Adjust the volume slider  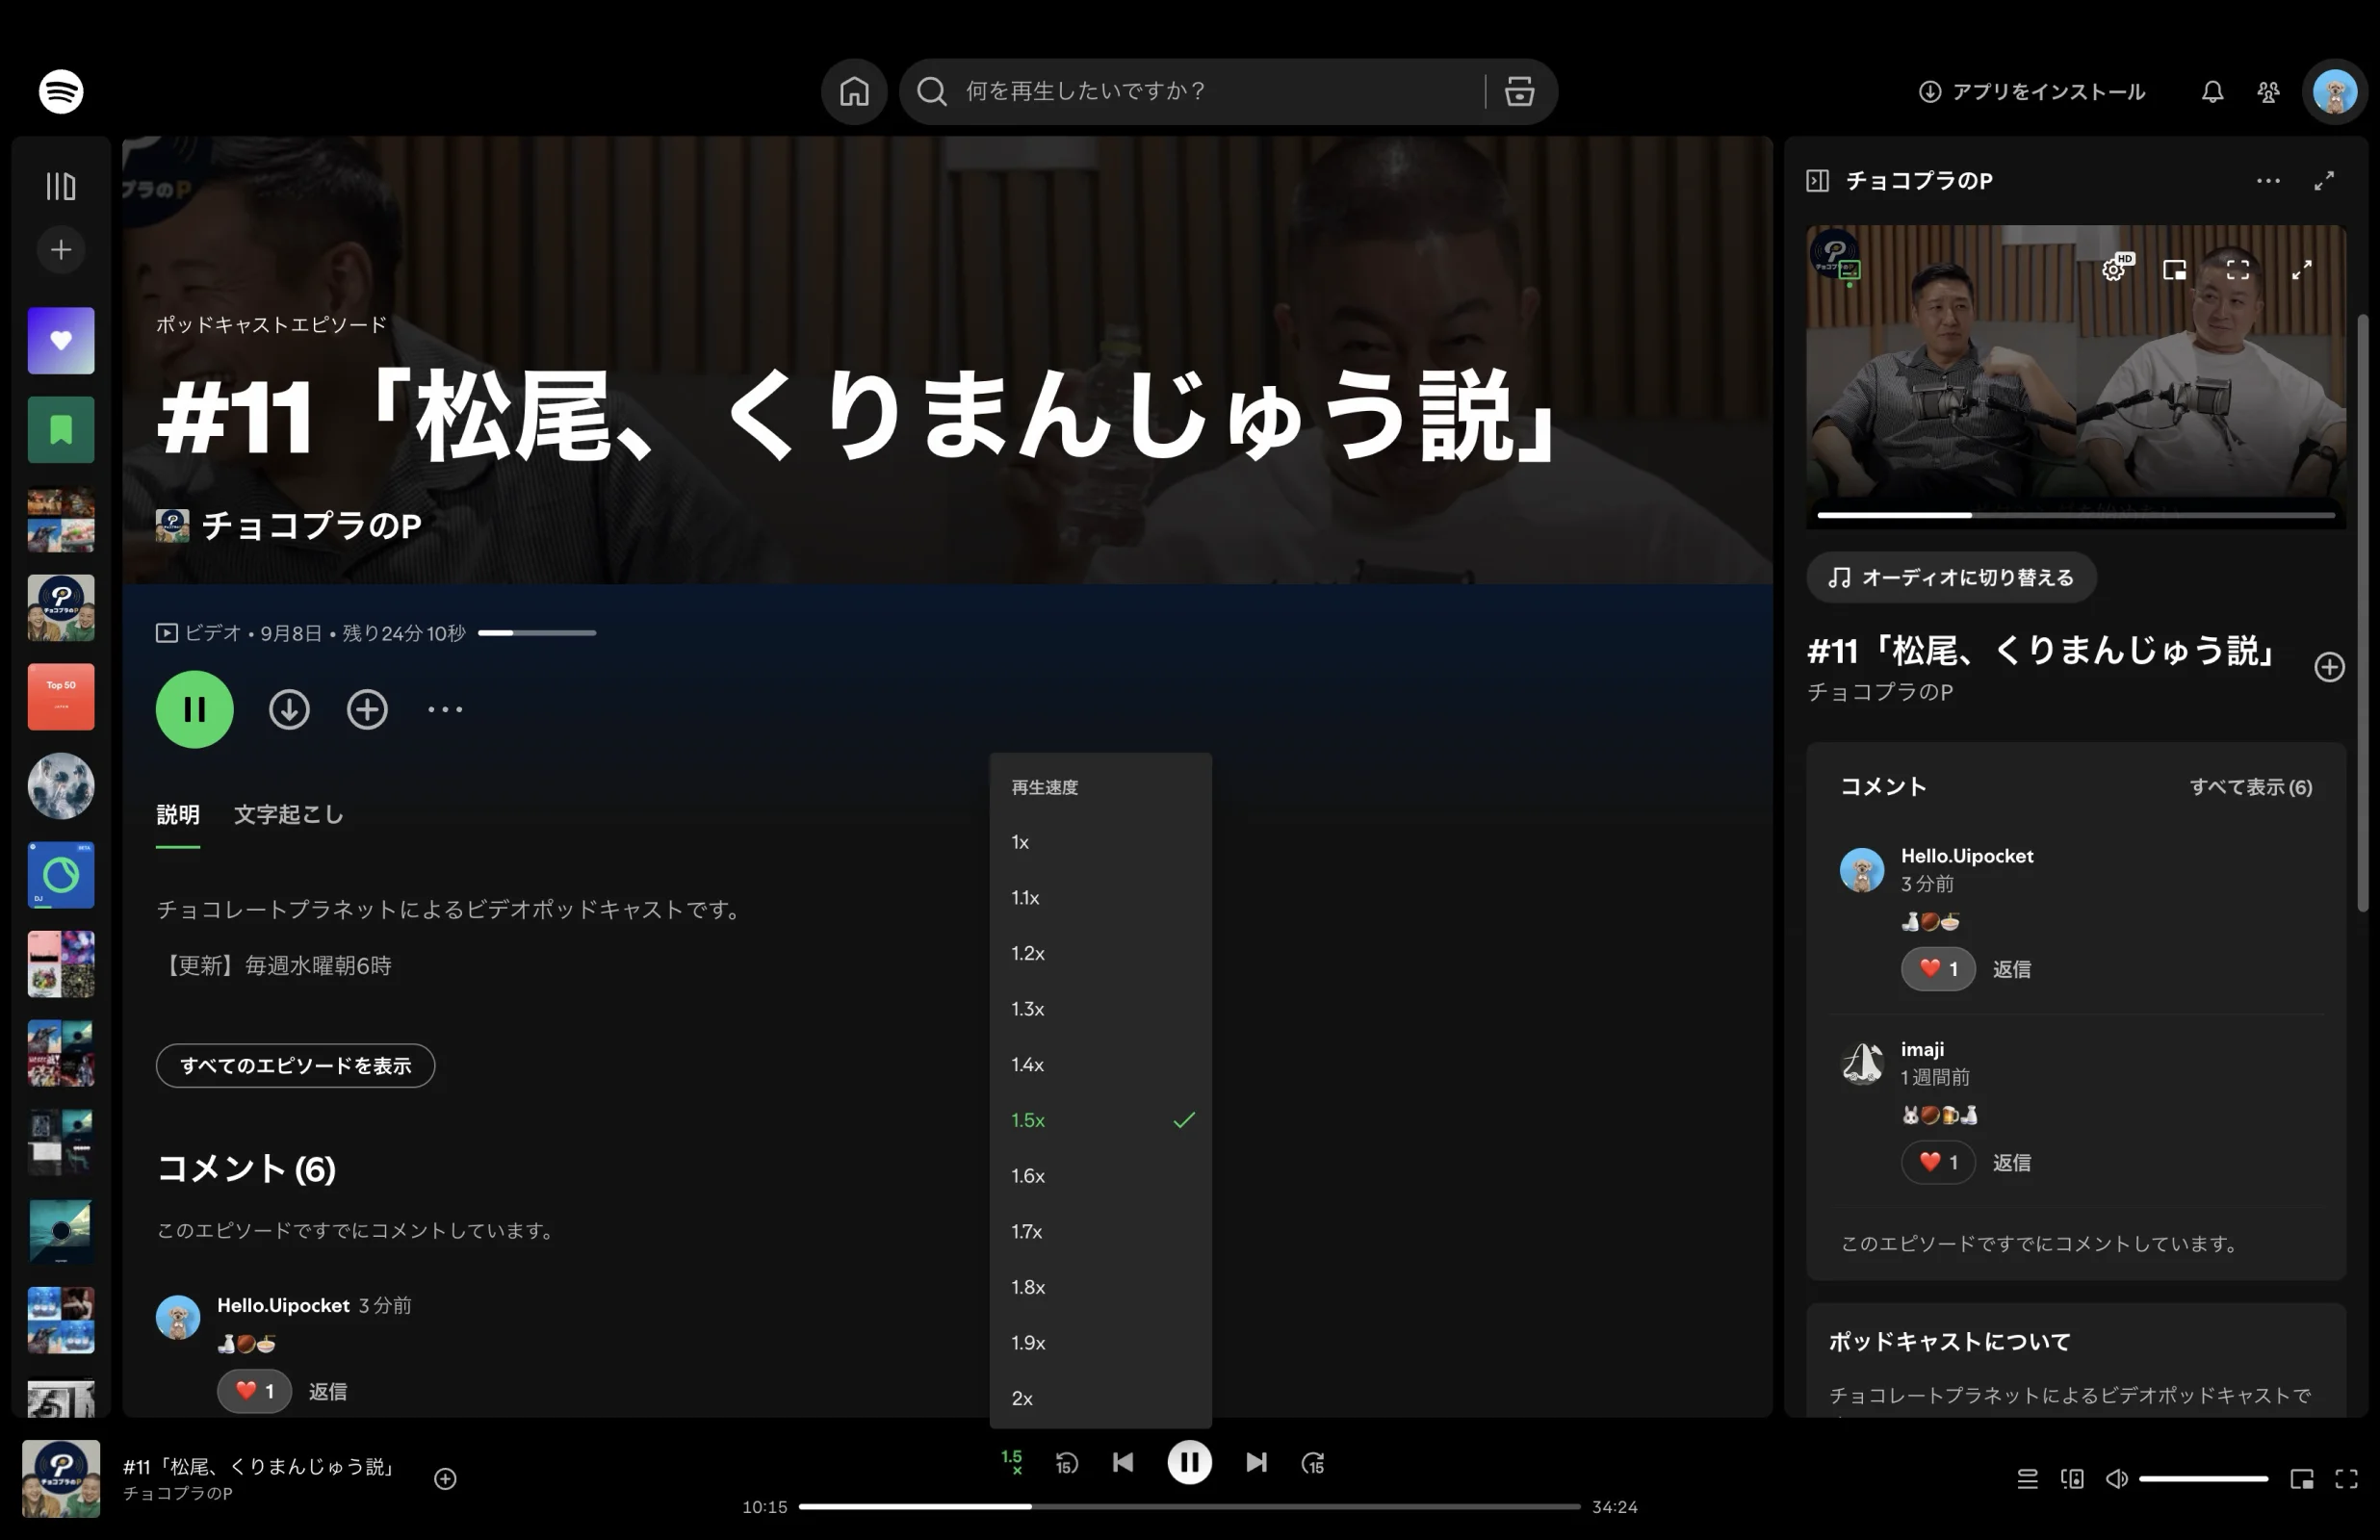click(x=2203, y=1478)
